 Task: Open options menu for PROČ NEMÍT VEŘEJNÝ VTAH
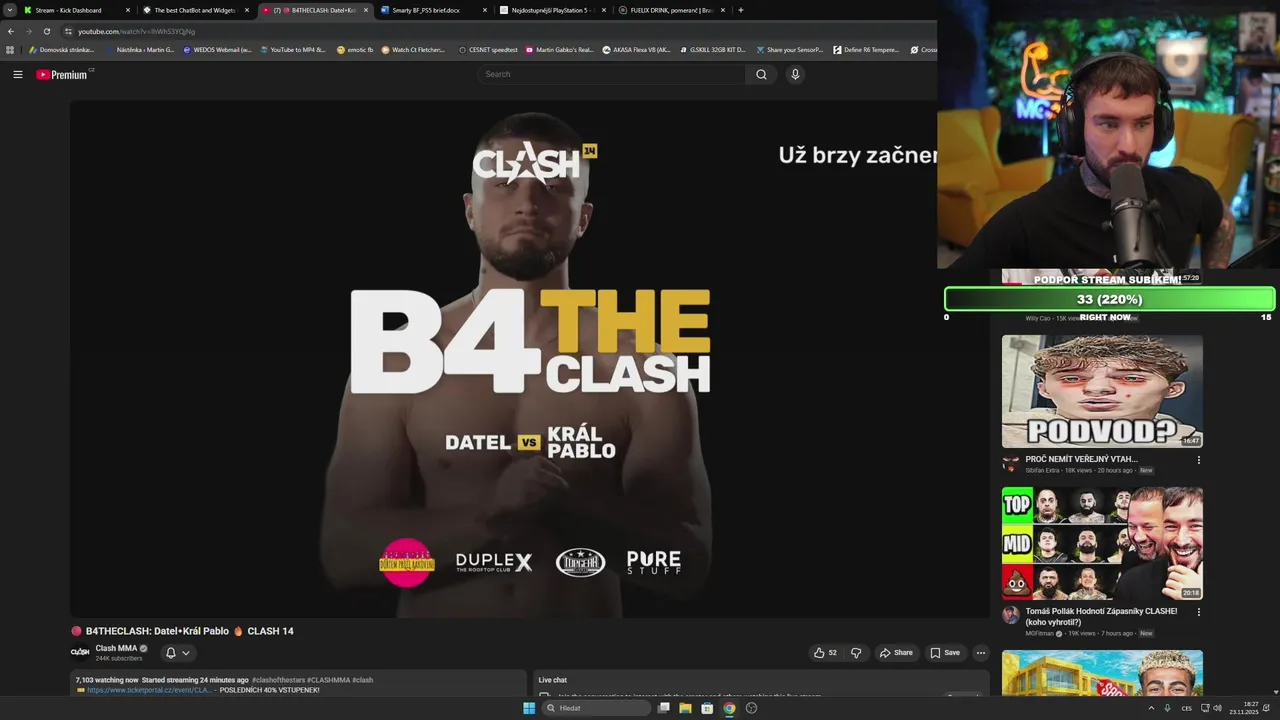point(1198,460)
